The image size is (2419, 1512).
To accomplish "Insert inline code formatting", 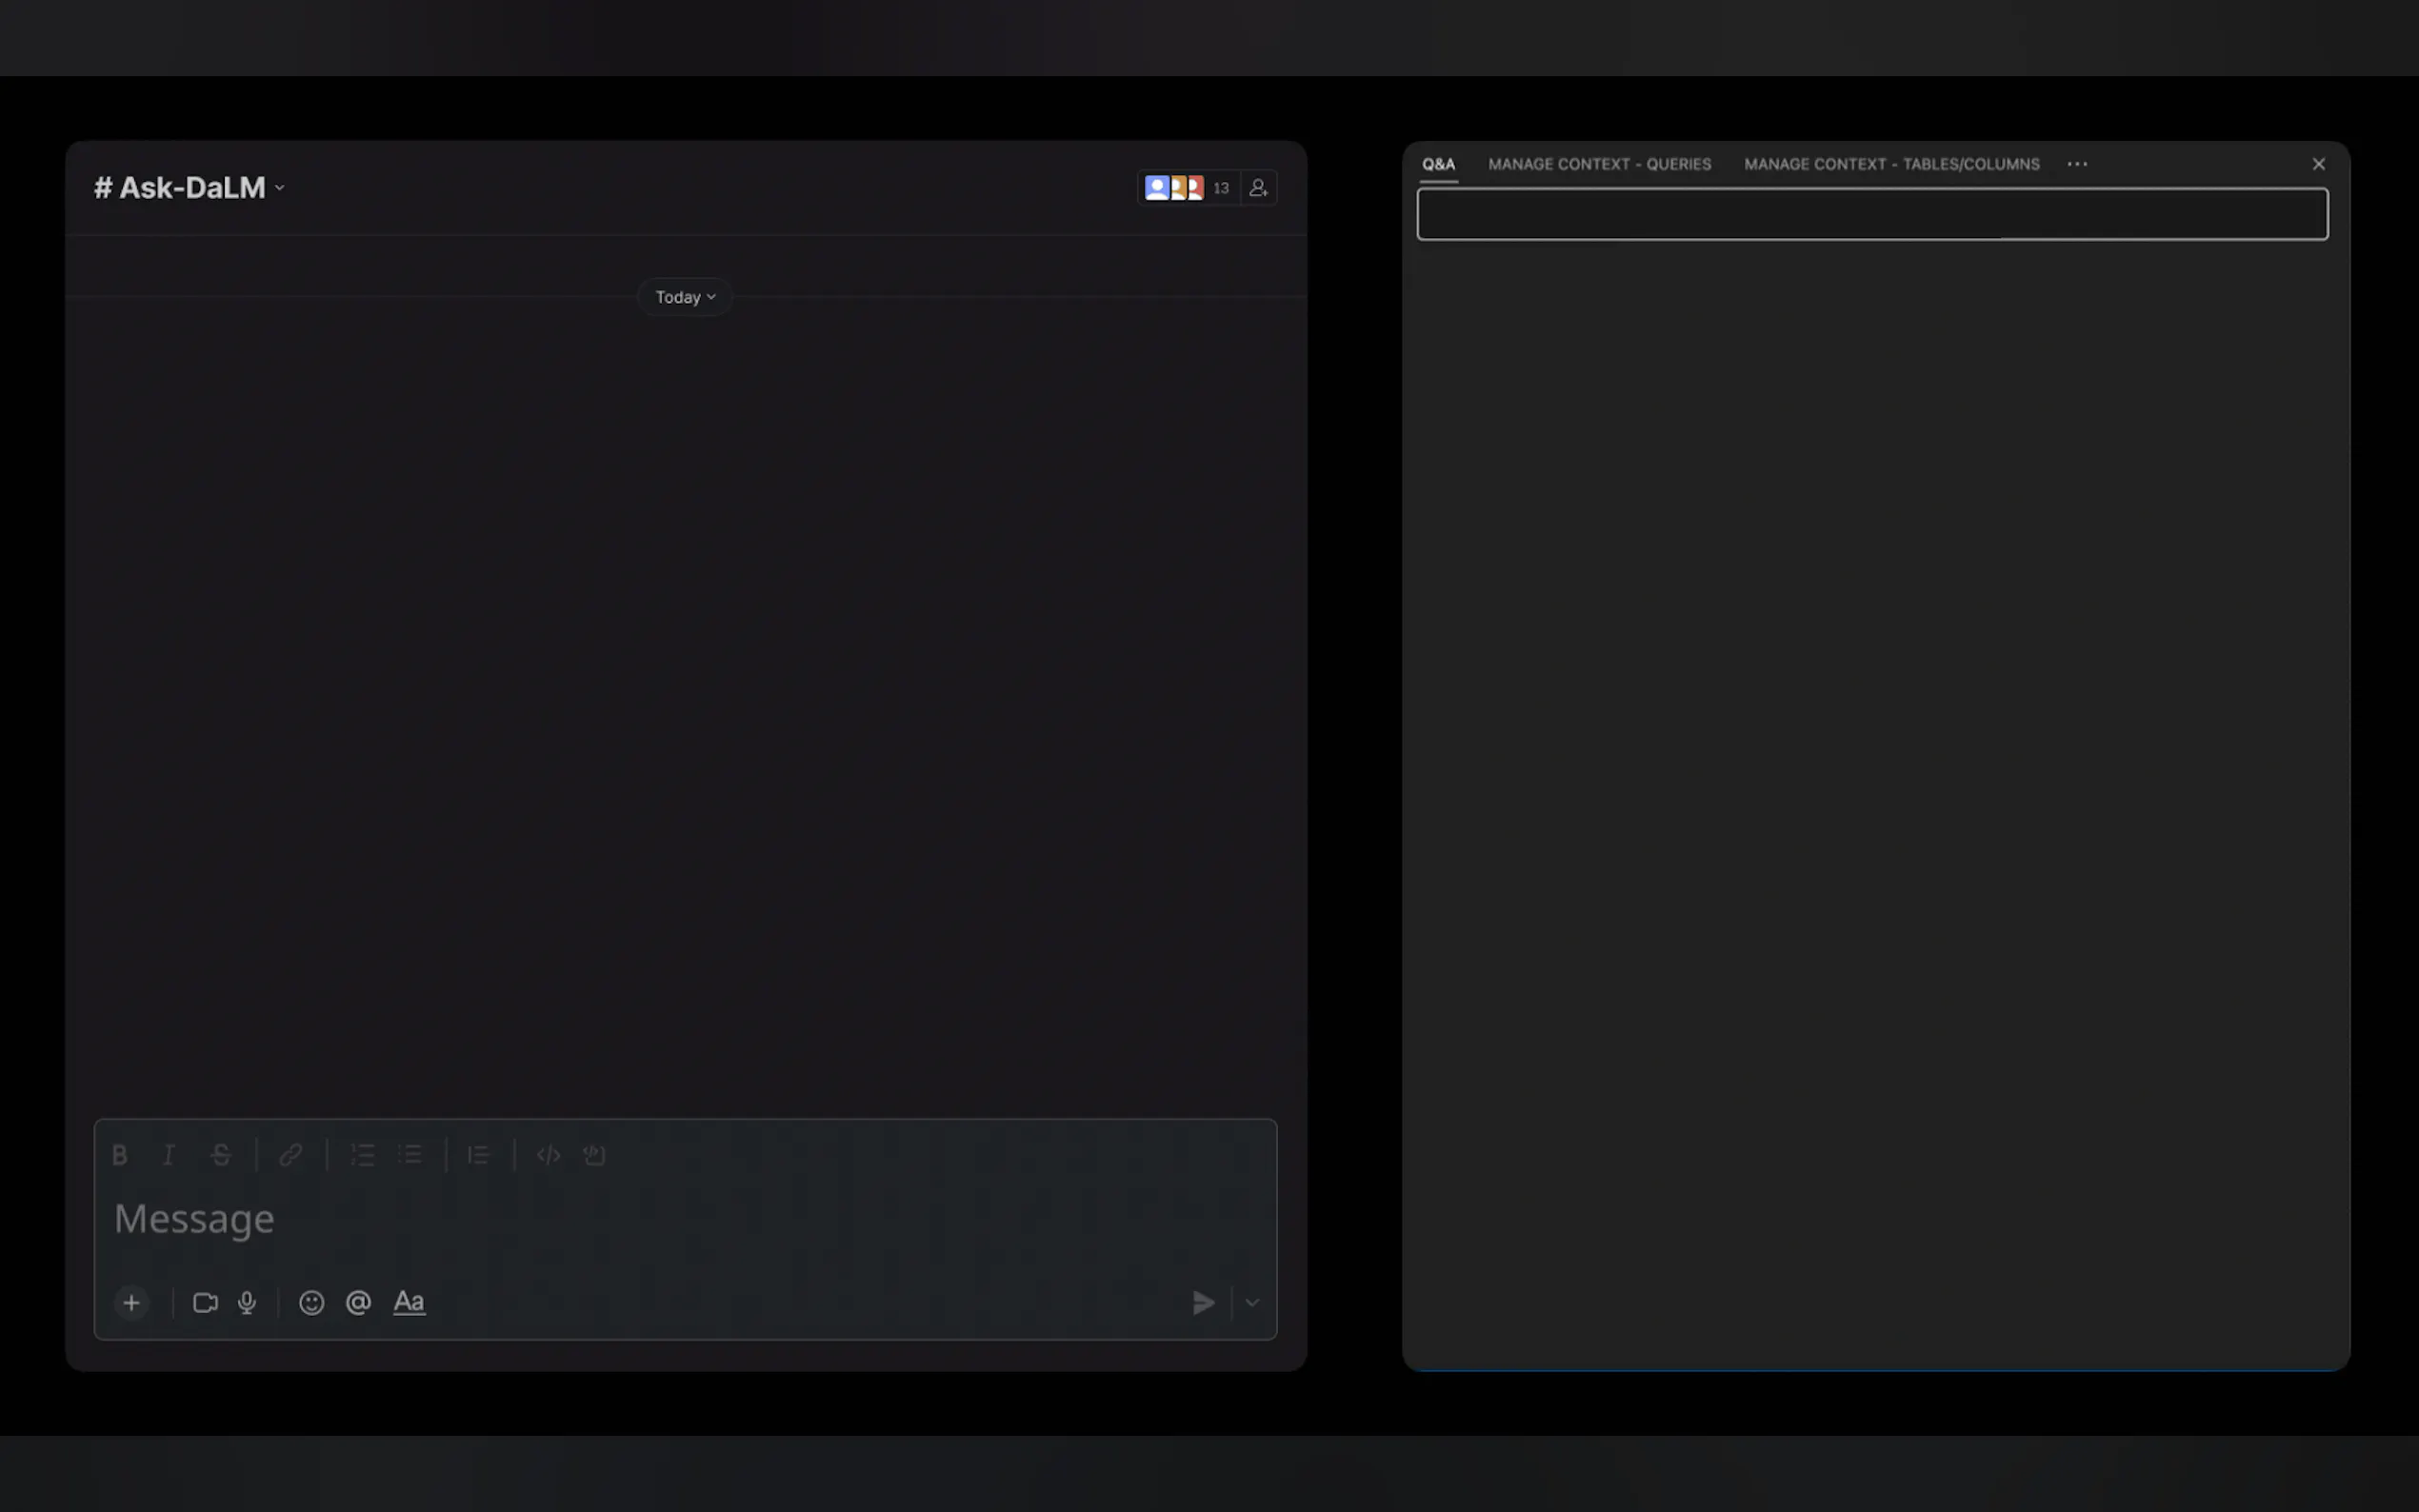I will pyautogui.click(x=548, y=1155).
